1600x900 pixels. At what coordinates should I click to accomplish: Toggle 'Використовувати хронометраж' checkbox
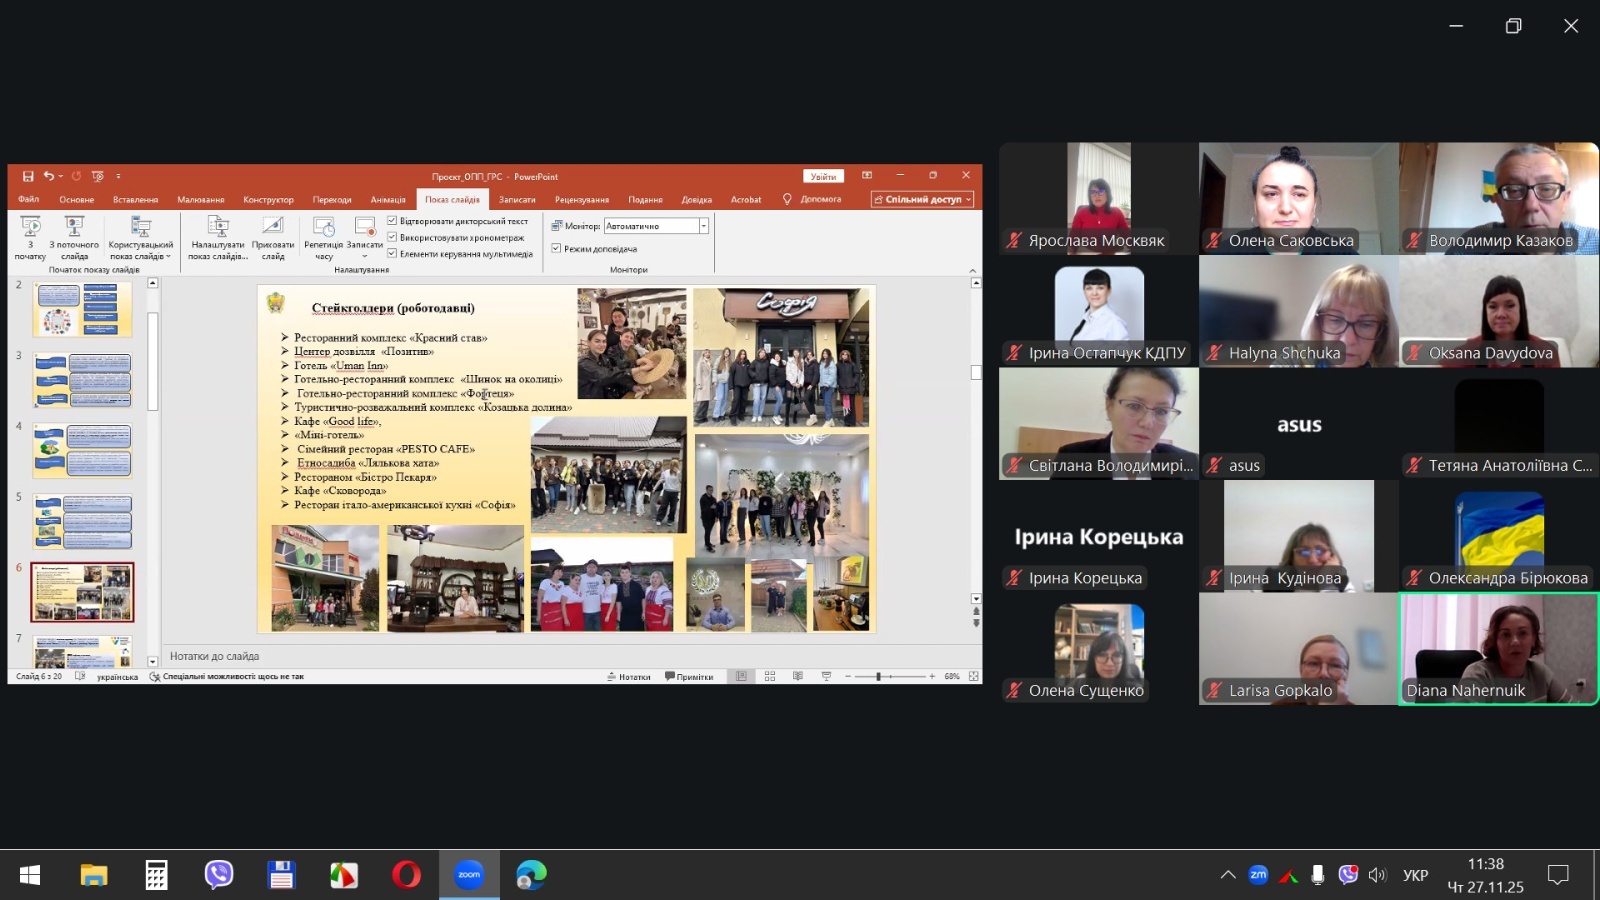tap(392, 237)
